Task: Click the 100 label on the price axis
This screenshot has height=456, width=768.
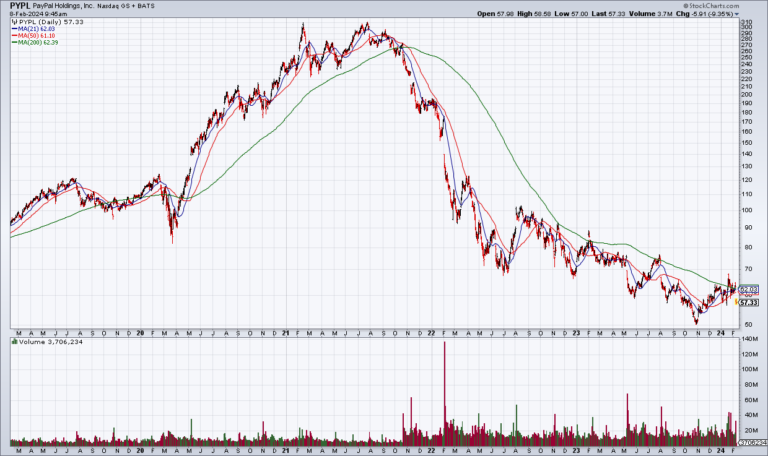Action: point(746,210)
